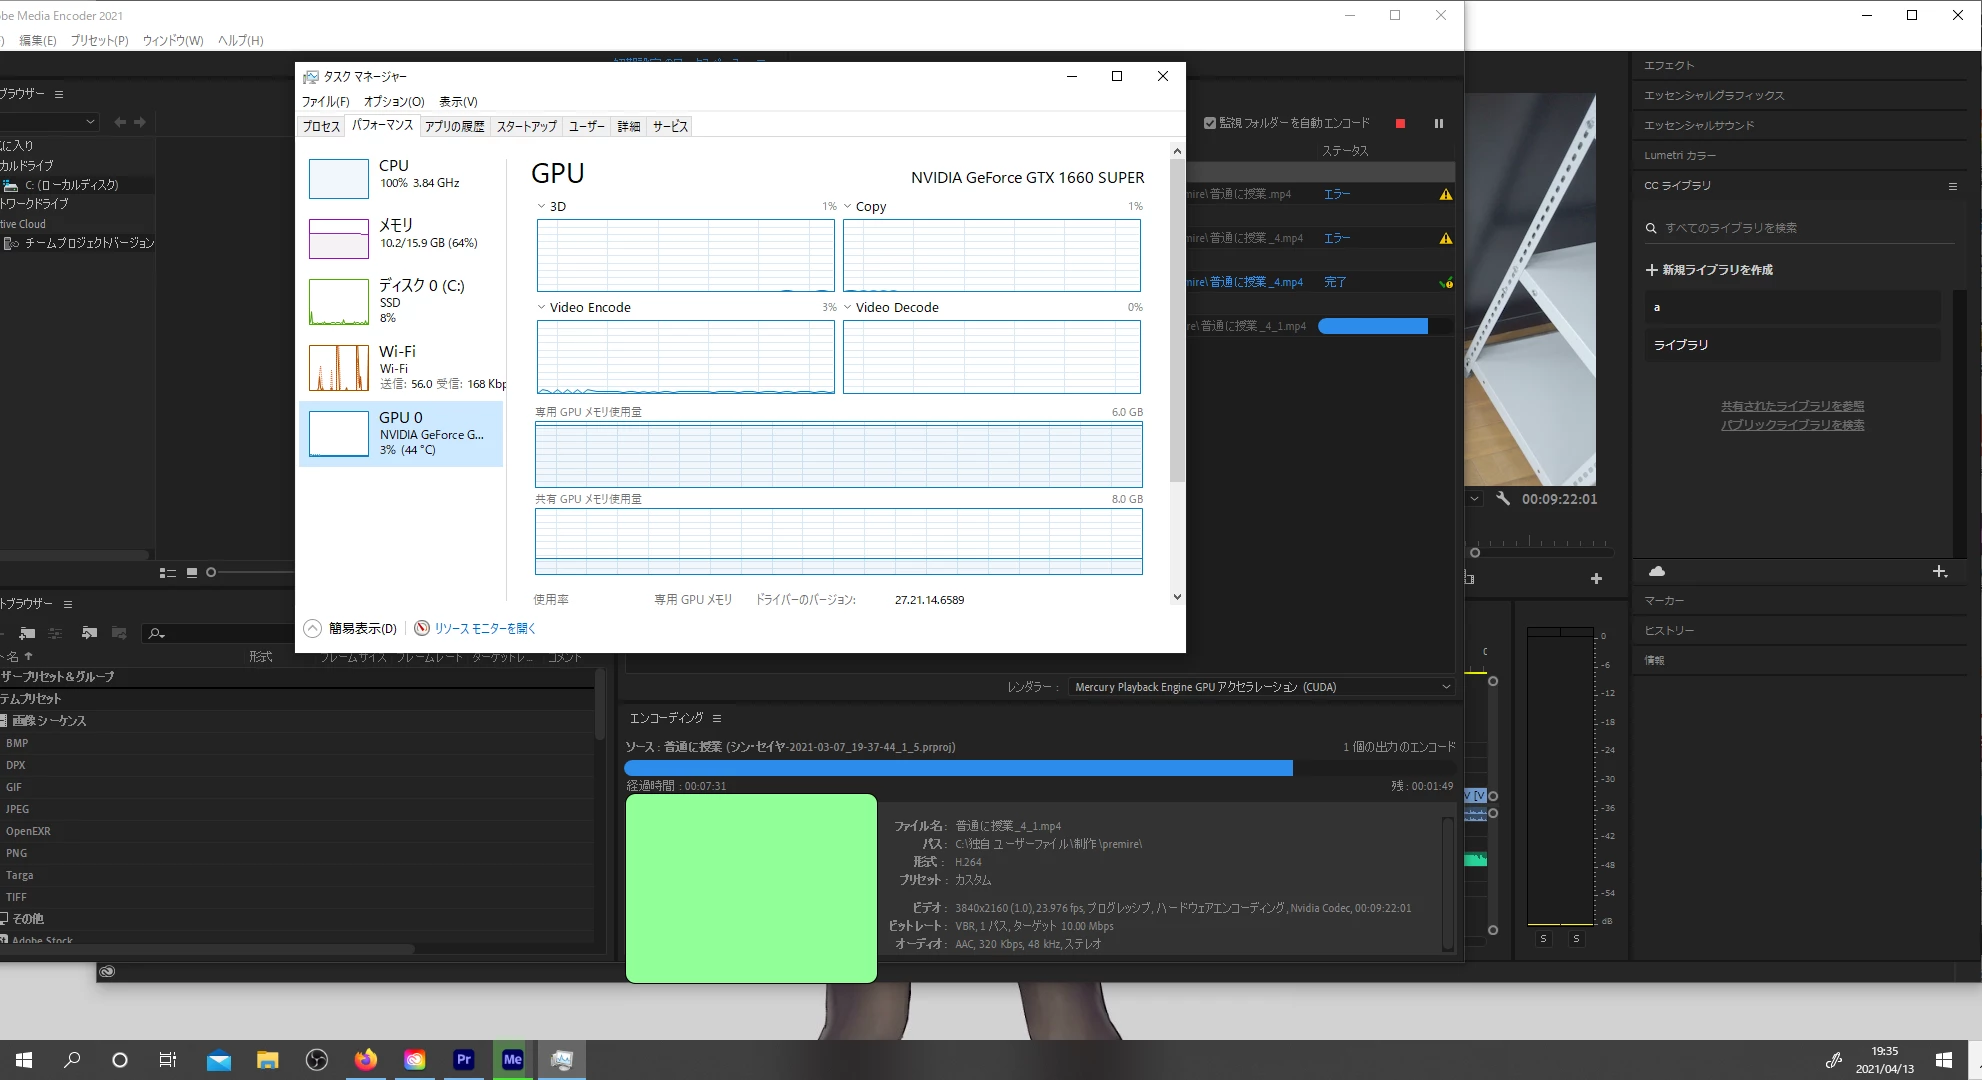Collapse the 3D graph engine dropdown
The height and width of the screenshot is (1080, 1982).
click(542, 207)
